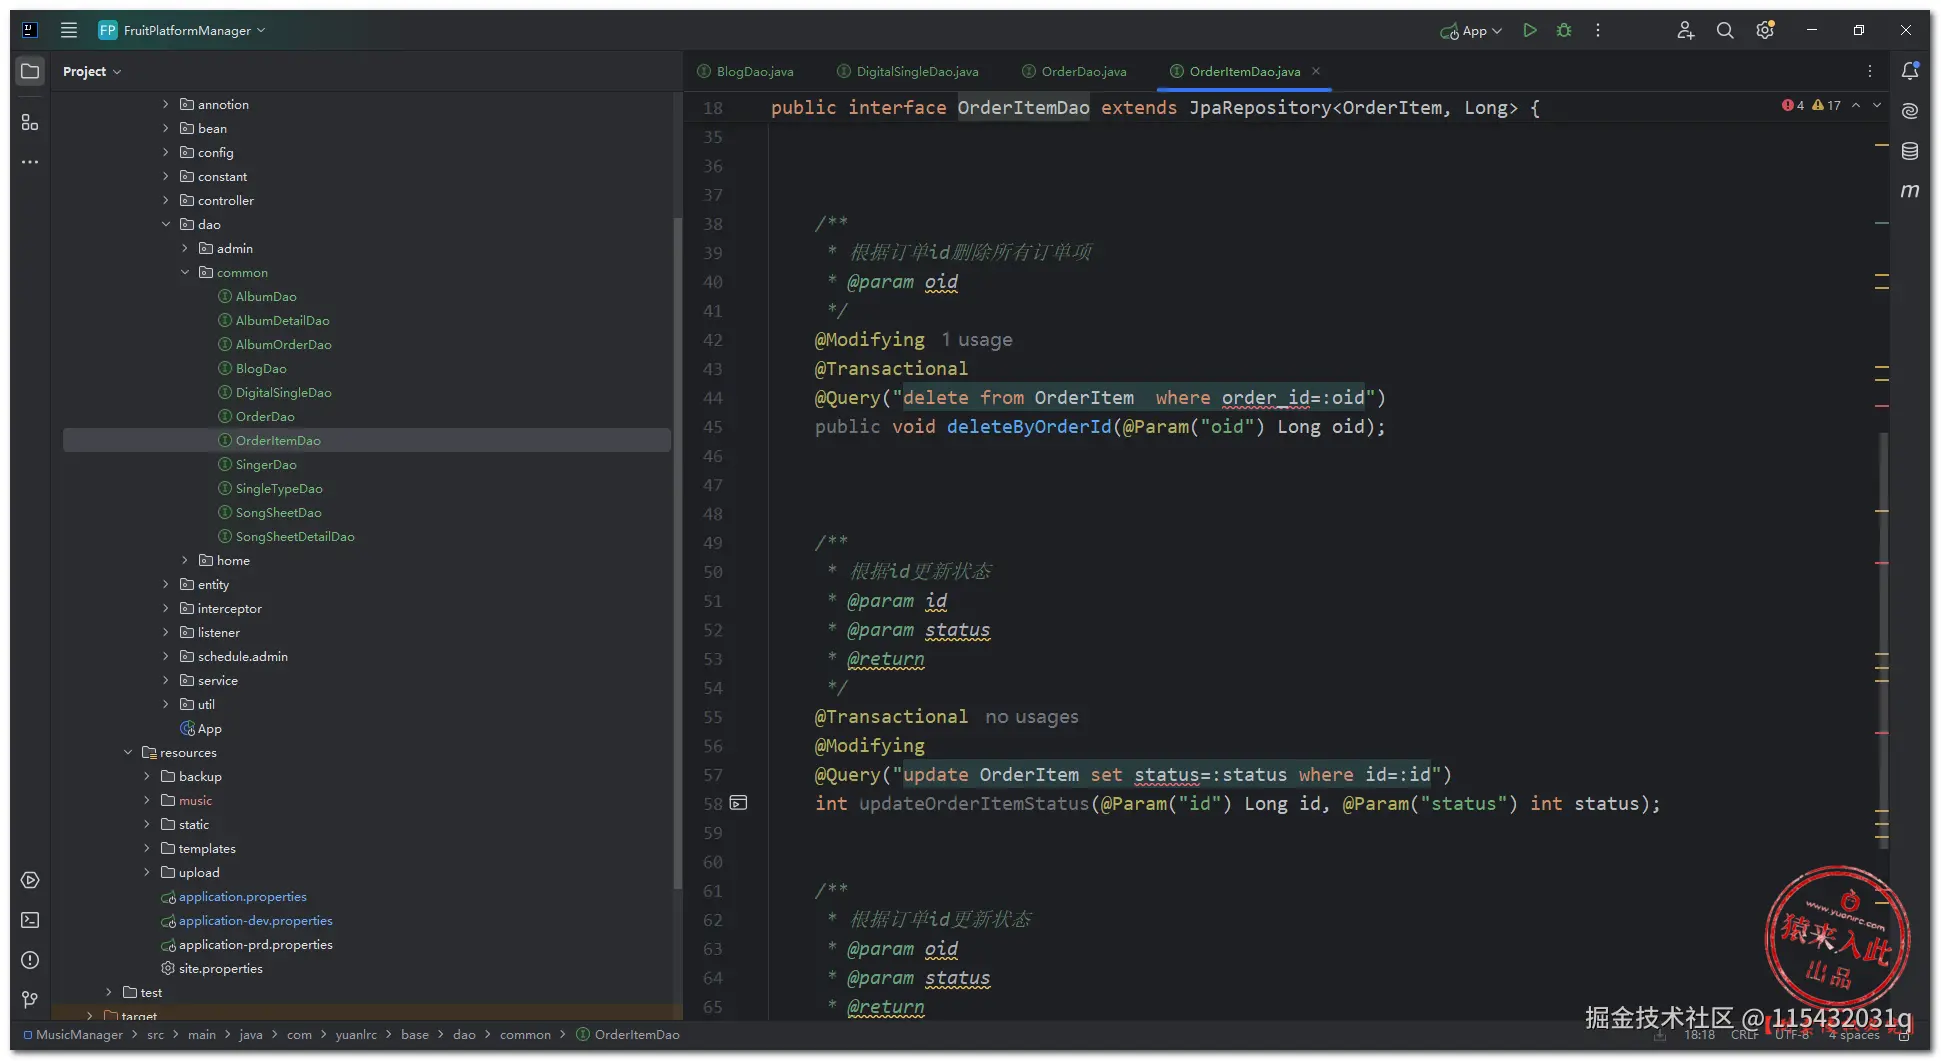The image size is (1941, 1061).
Task: Switch to OrderDao.java tab
Action: pos(1075,71)
